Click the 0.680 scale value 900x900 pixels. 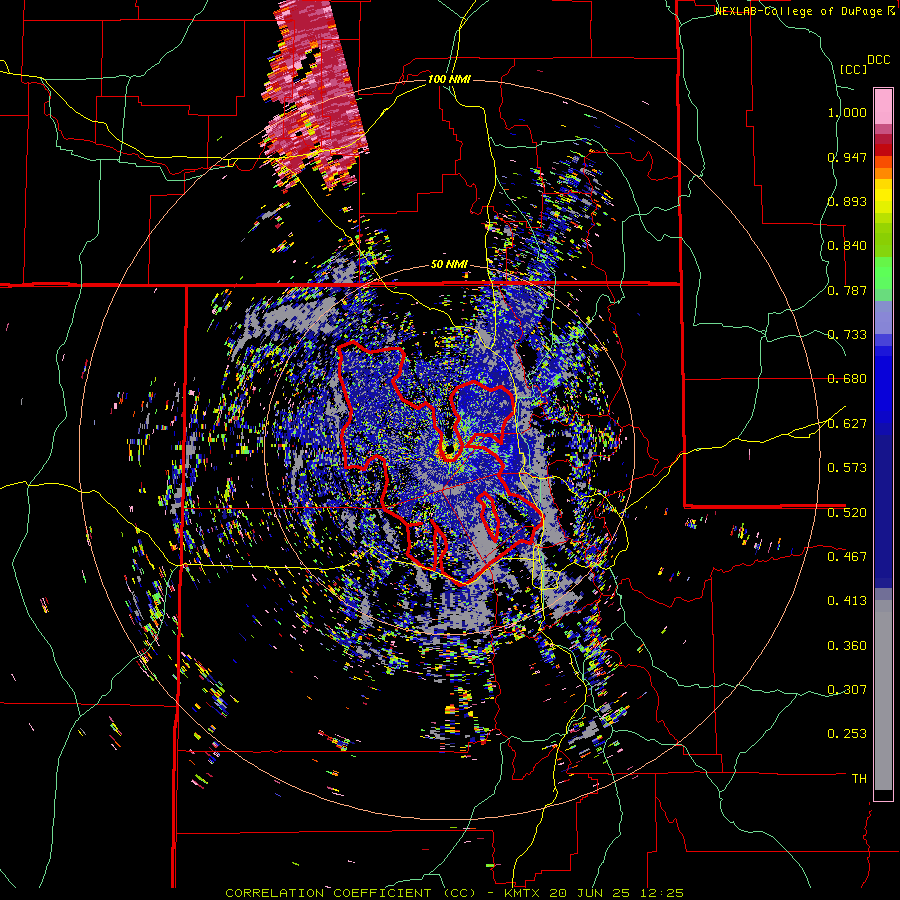pos(847,379)
